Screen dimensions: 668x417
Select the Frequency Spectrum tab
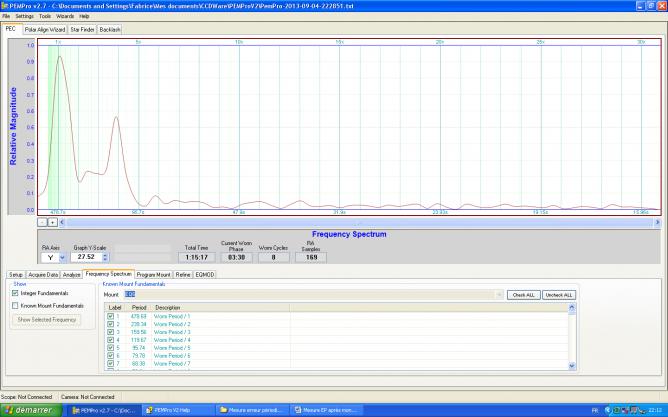tap(108, 274)
